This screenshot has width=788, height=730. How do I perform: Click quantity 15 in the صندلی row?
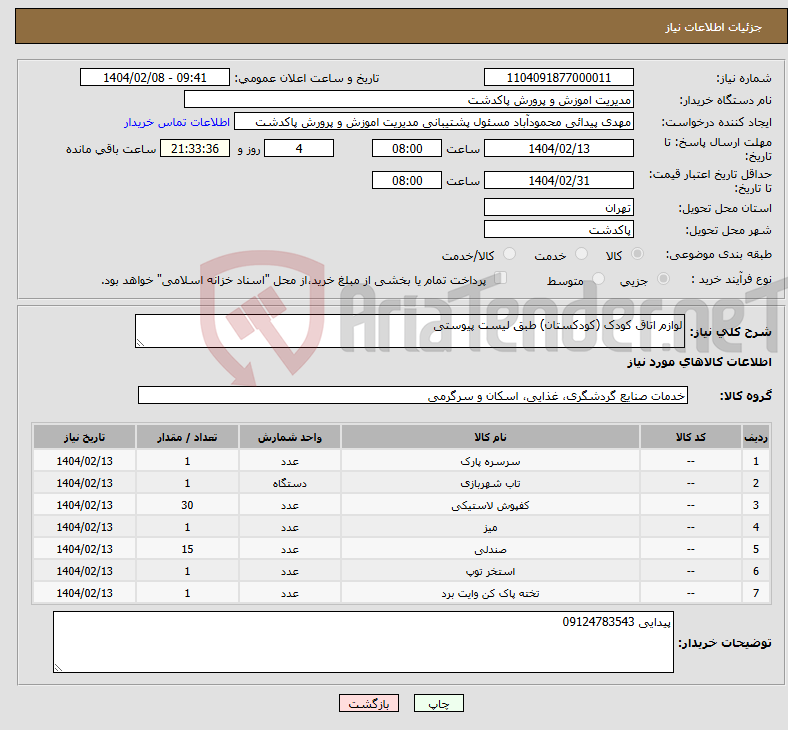point(187,549)
